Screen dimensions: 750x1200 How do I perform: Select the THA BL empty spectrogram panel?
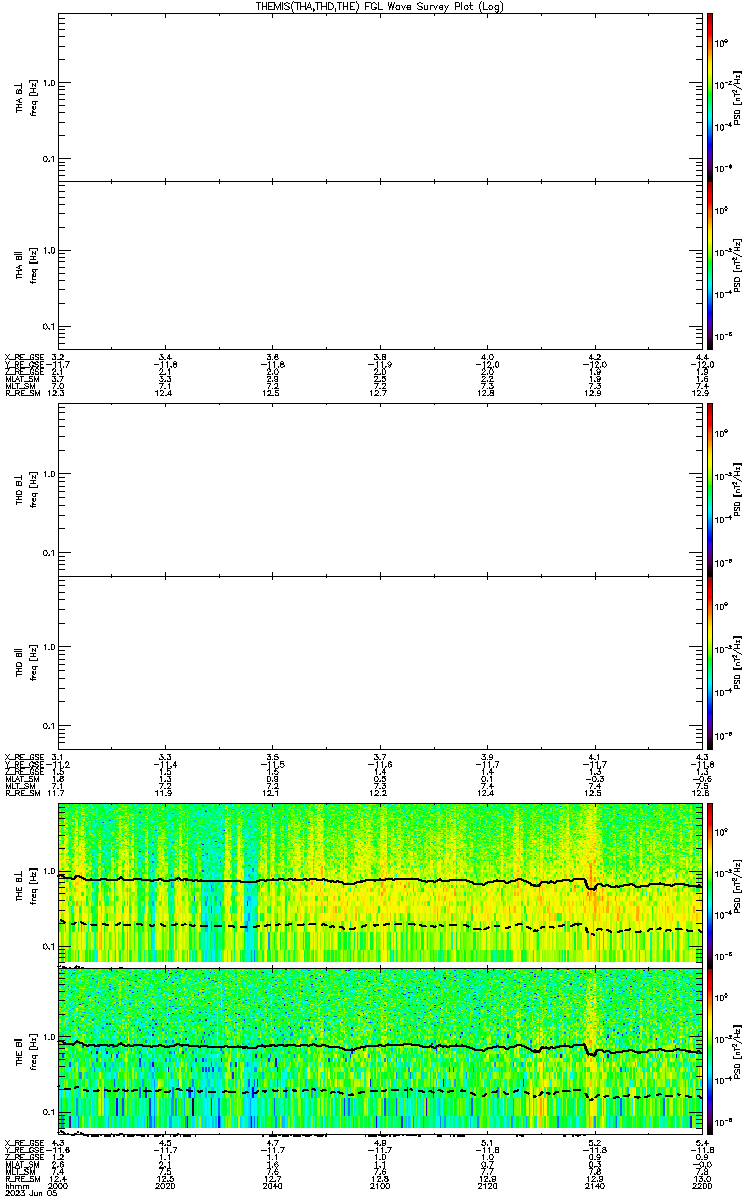381,97
